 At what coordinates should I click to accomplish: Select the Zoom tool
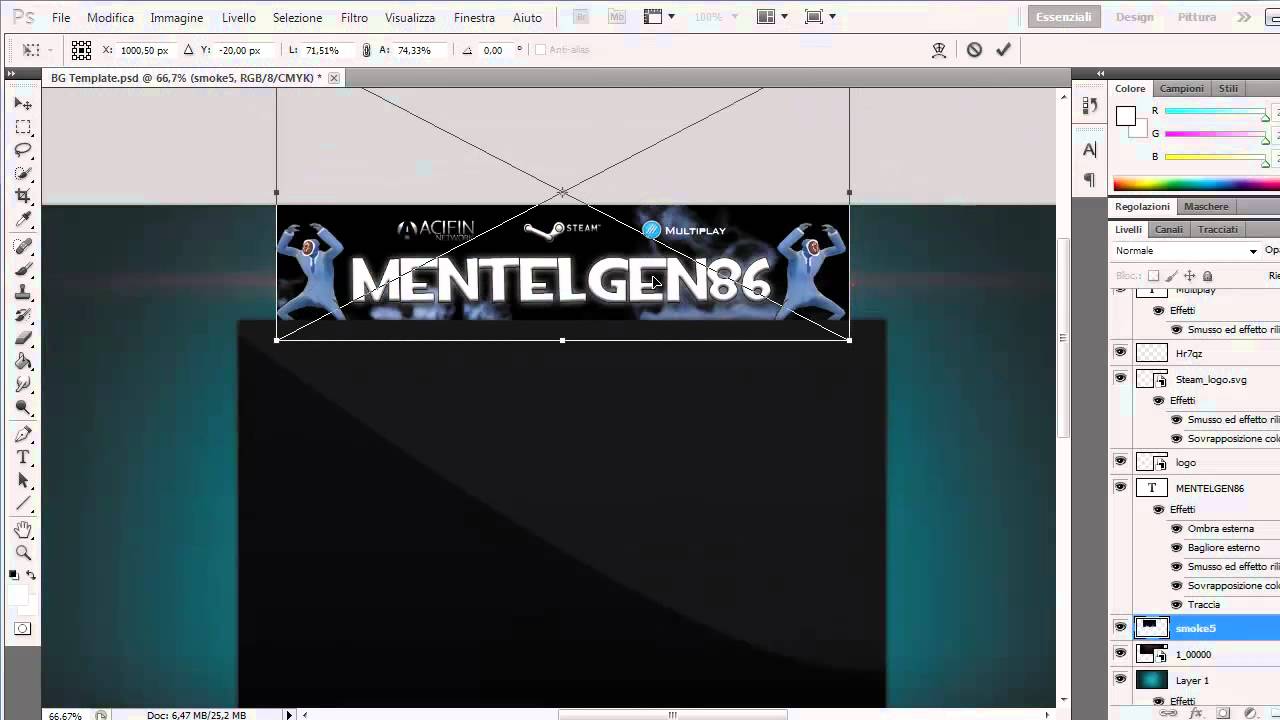[23, 552]
